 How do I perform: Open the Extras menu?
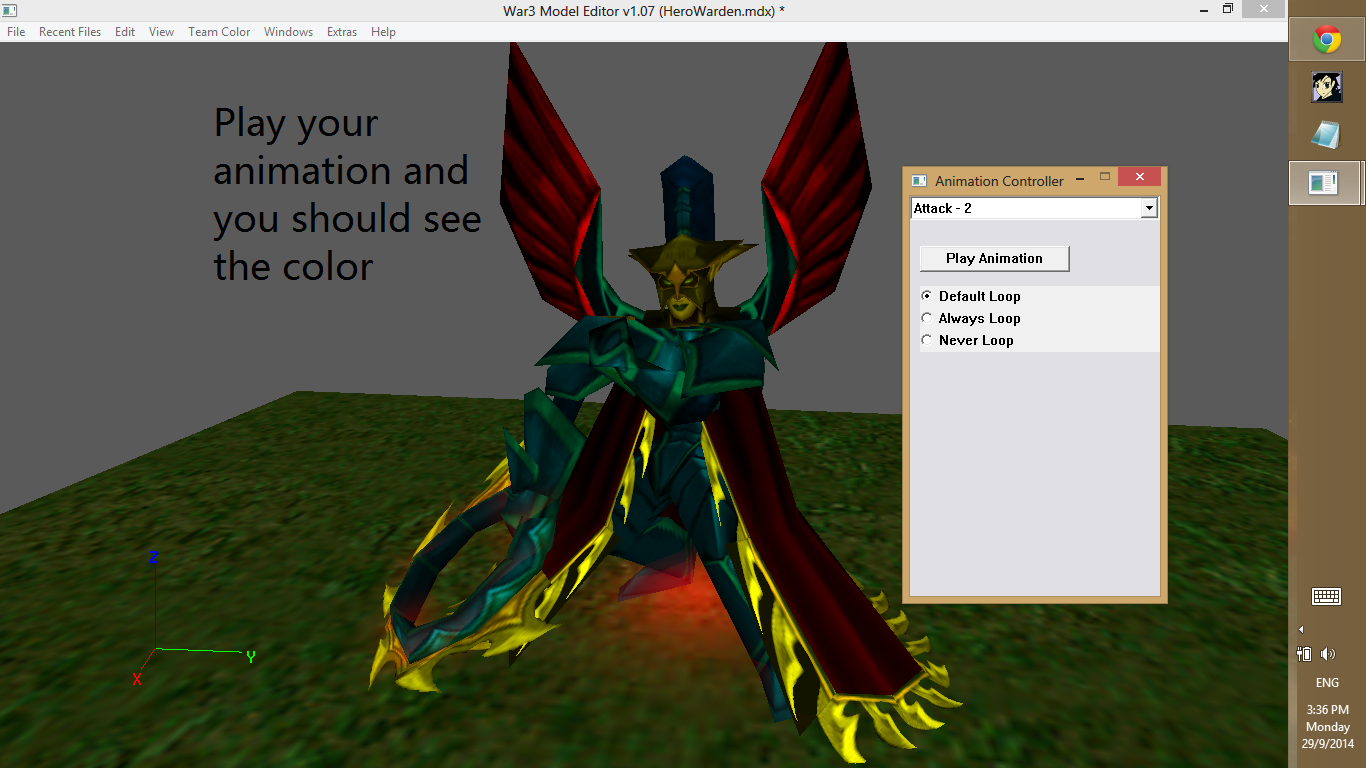click(342, 32)
